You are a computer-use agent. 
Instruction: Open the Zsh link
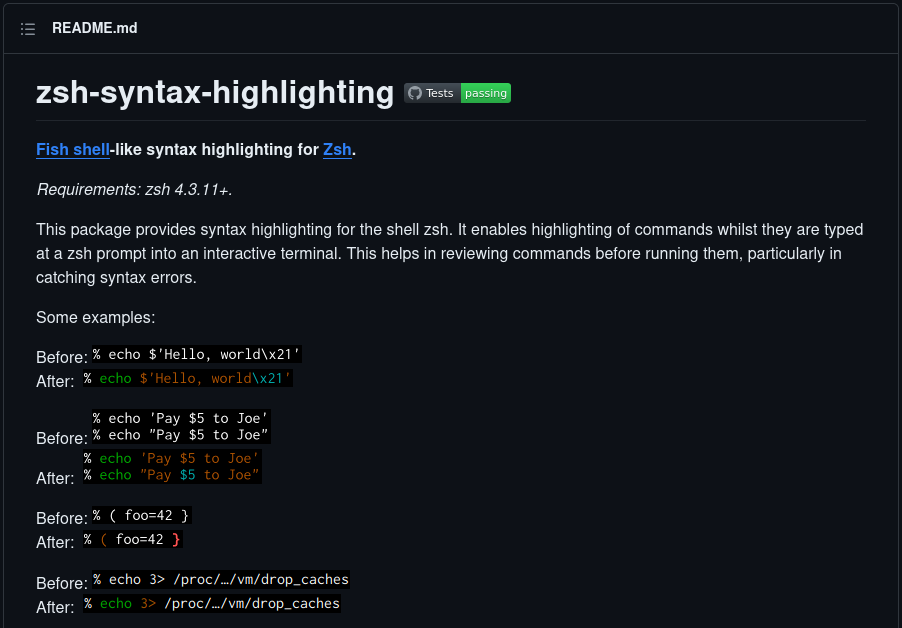pyautogui.click(x=337, y=150)
